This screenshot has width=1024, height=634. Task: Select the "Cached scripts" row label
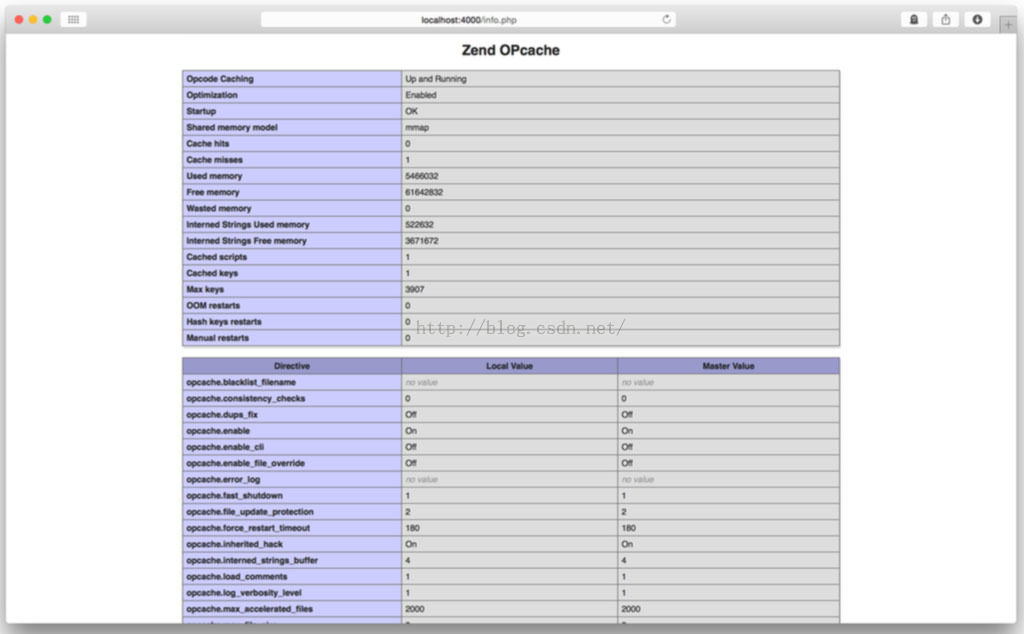coord(217,257)
